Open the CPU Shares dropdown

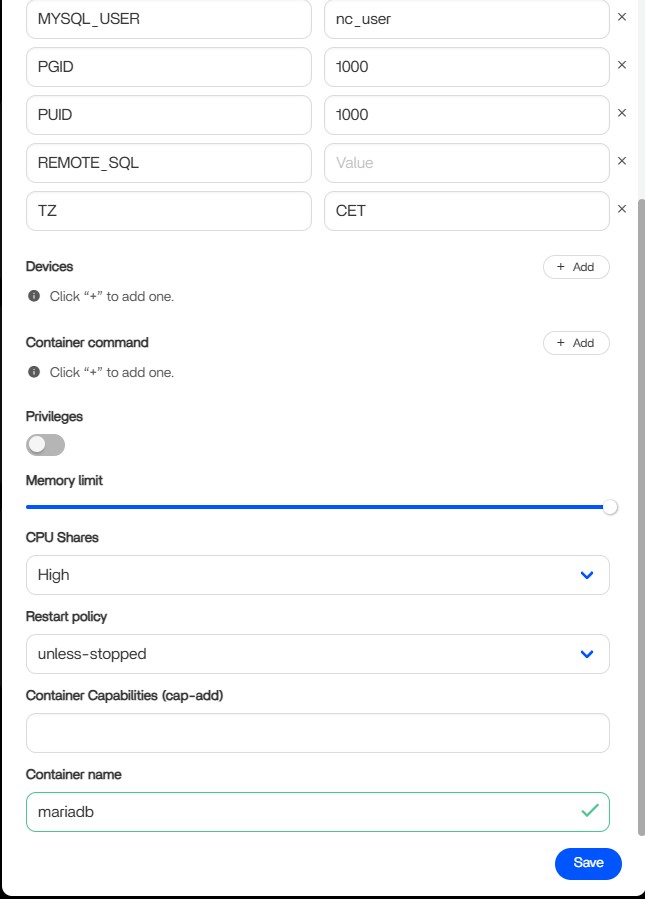(x=317, y=575)
